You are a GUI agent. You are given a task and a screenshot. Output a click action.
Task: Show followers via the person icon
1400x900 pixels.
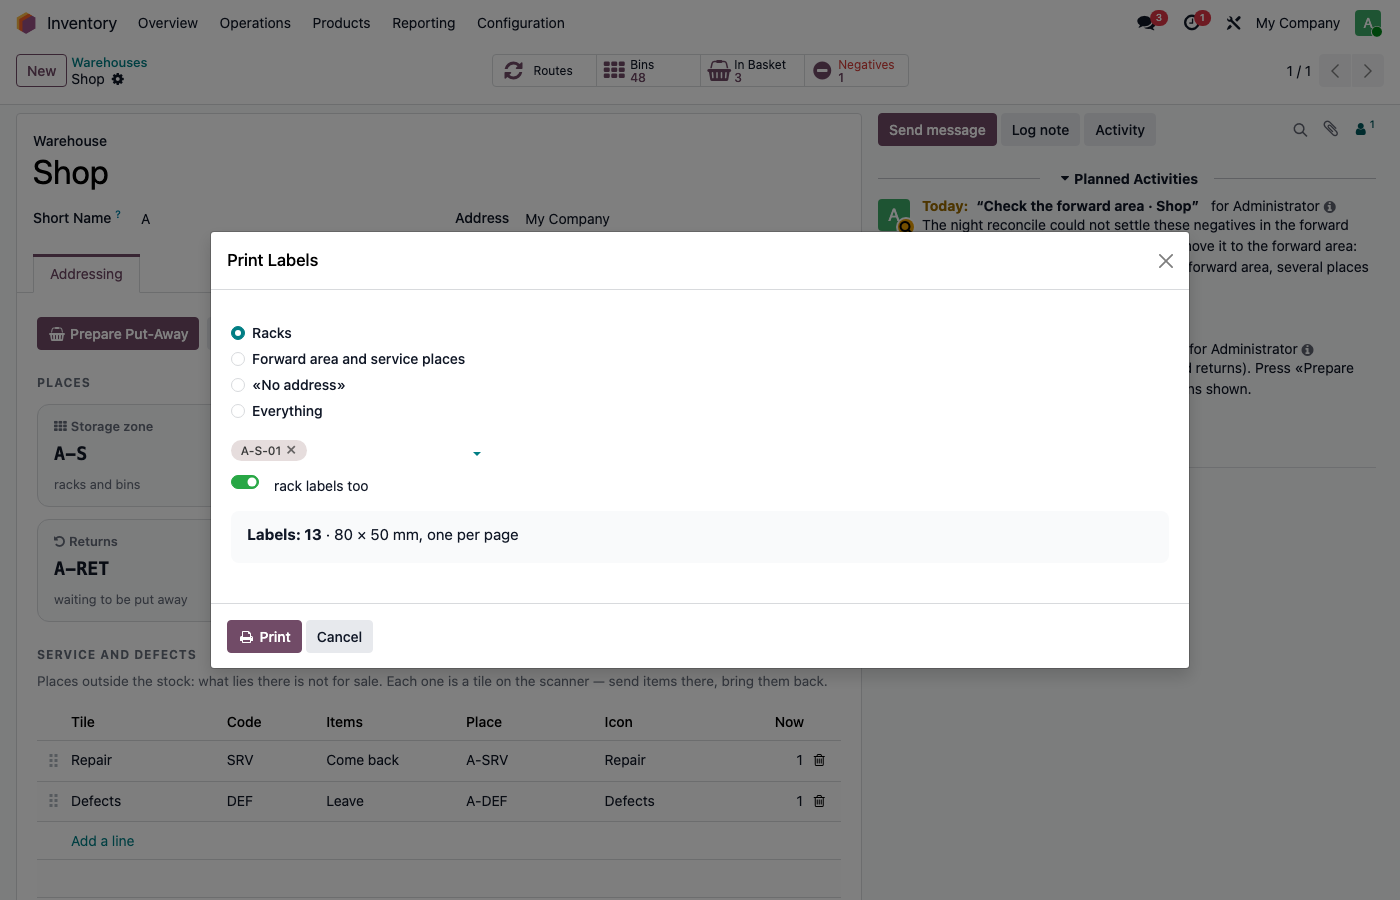point(1364,129)
